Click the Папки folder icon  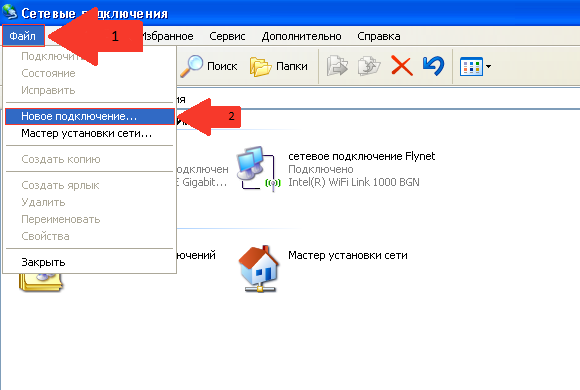pos(260,67)
